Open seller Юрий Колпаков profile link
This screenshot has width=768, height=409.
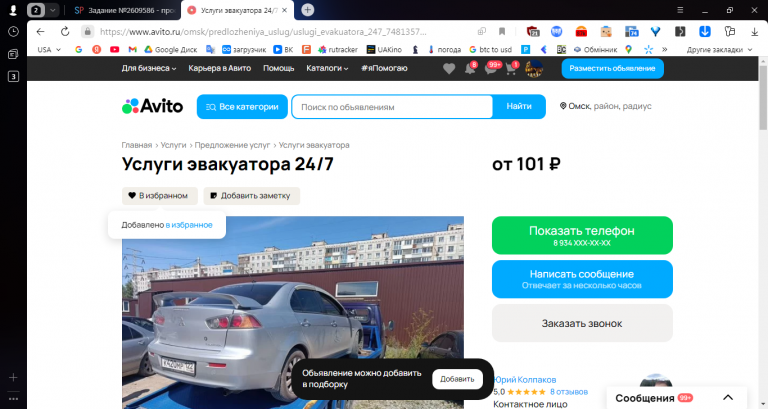click(525, 380)
